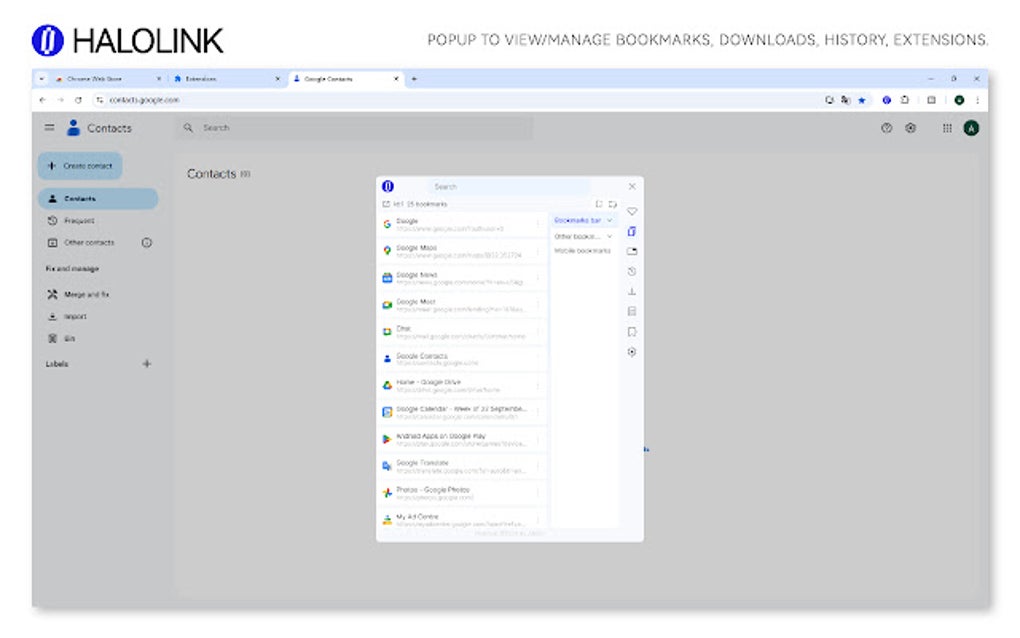Open the Home - Google Drive bookmark
The height and width of the screenshot is (638, 1020).
[x=462, y=386]
